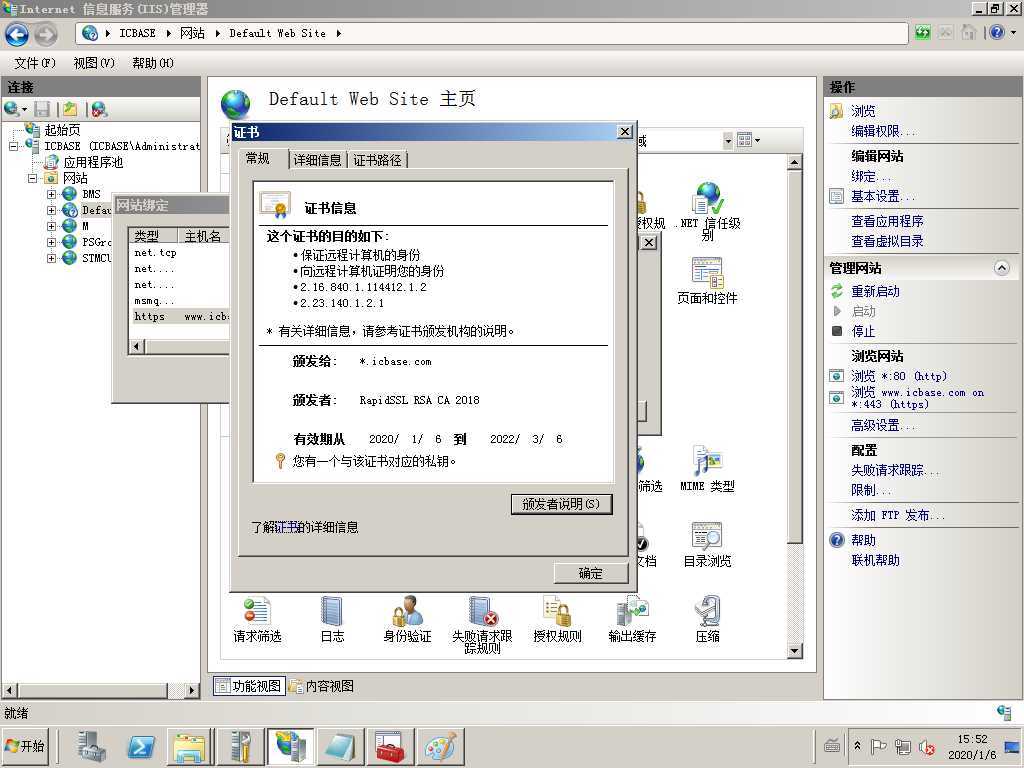The width and height of the screenshot is (1024, 768).
Task: Open Windows Explorer from the taskbar
Action: [x=189, y=746]
